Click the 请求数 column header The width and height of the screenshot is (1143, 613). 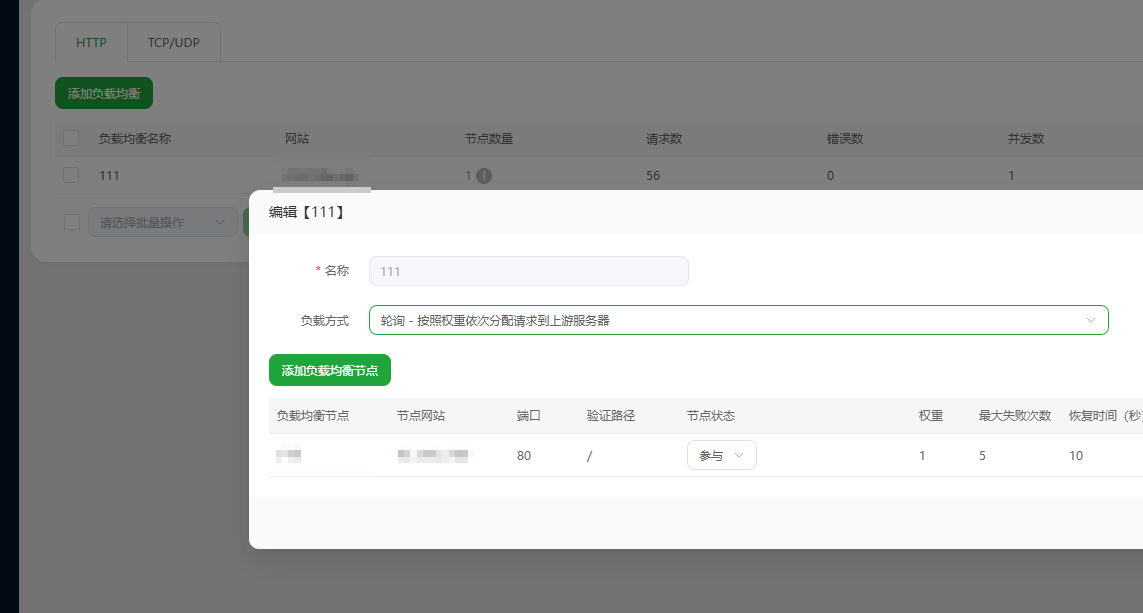click(x=664, y=138)
